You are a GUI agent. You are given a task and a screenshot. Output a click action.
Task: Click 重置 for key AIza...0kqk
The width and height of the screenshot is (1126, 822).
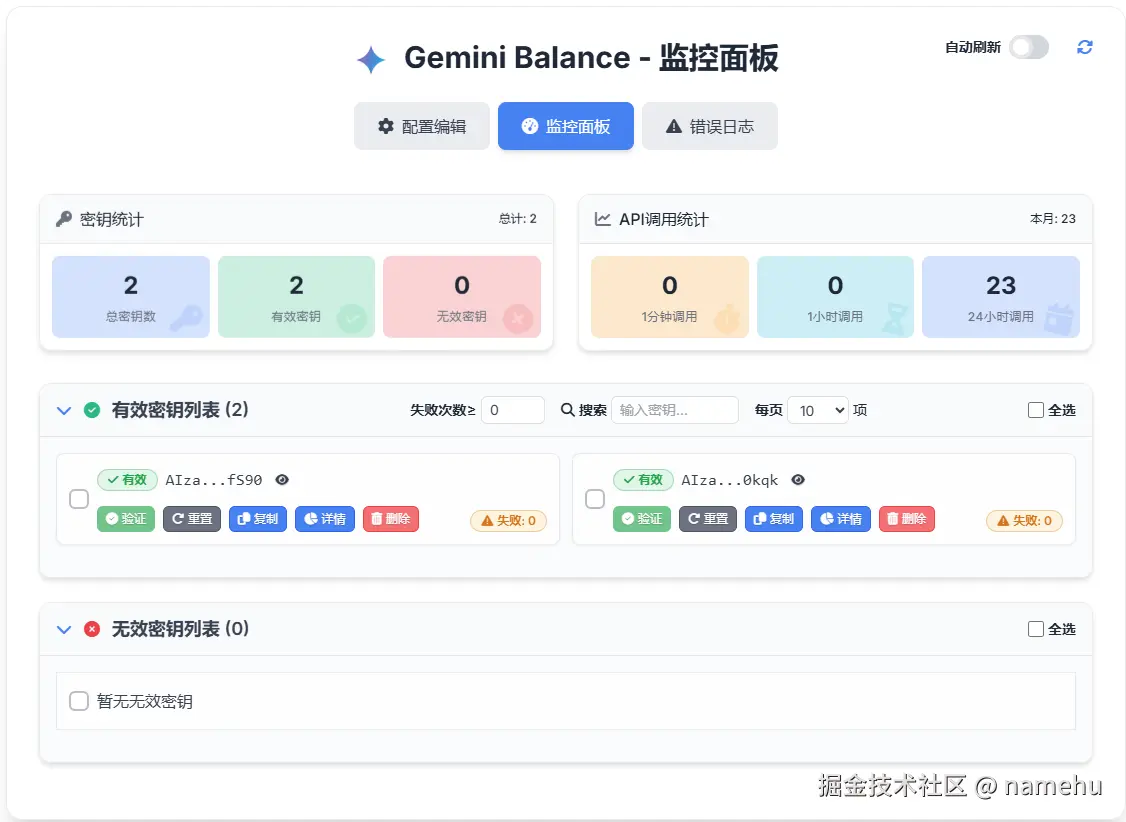pyautogui.click(x=708, y=519)
